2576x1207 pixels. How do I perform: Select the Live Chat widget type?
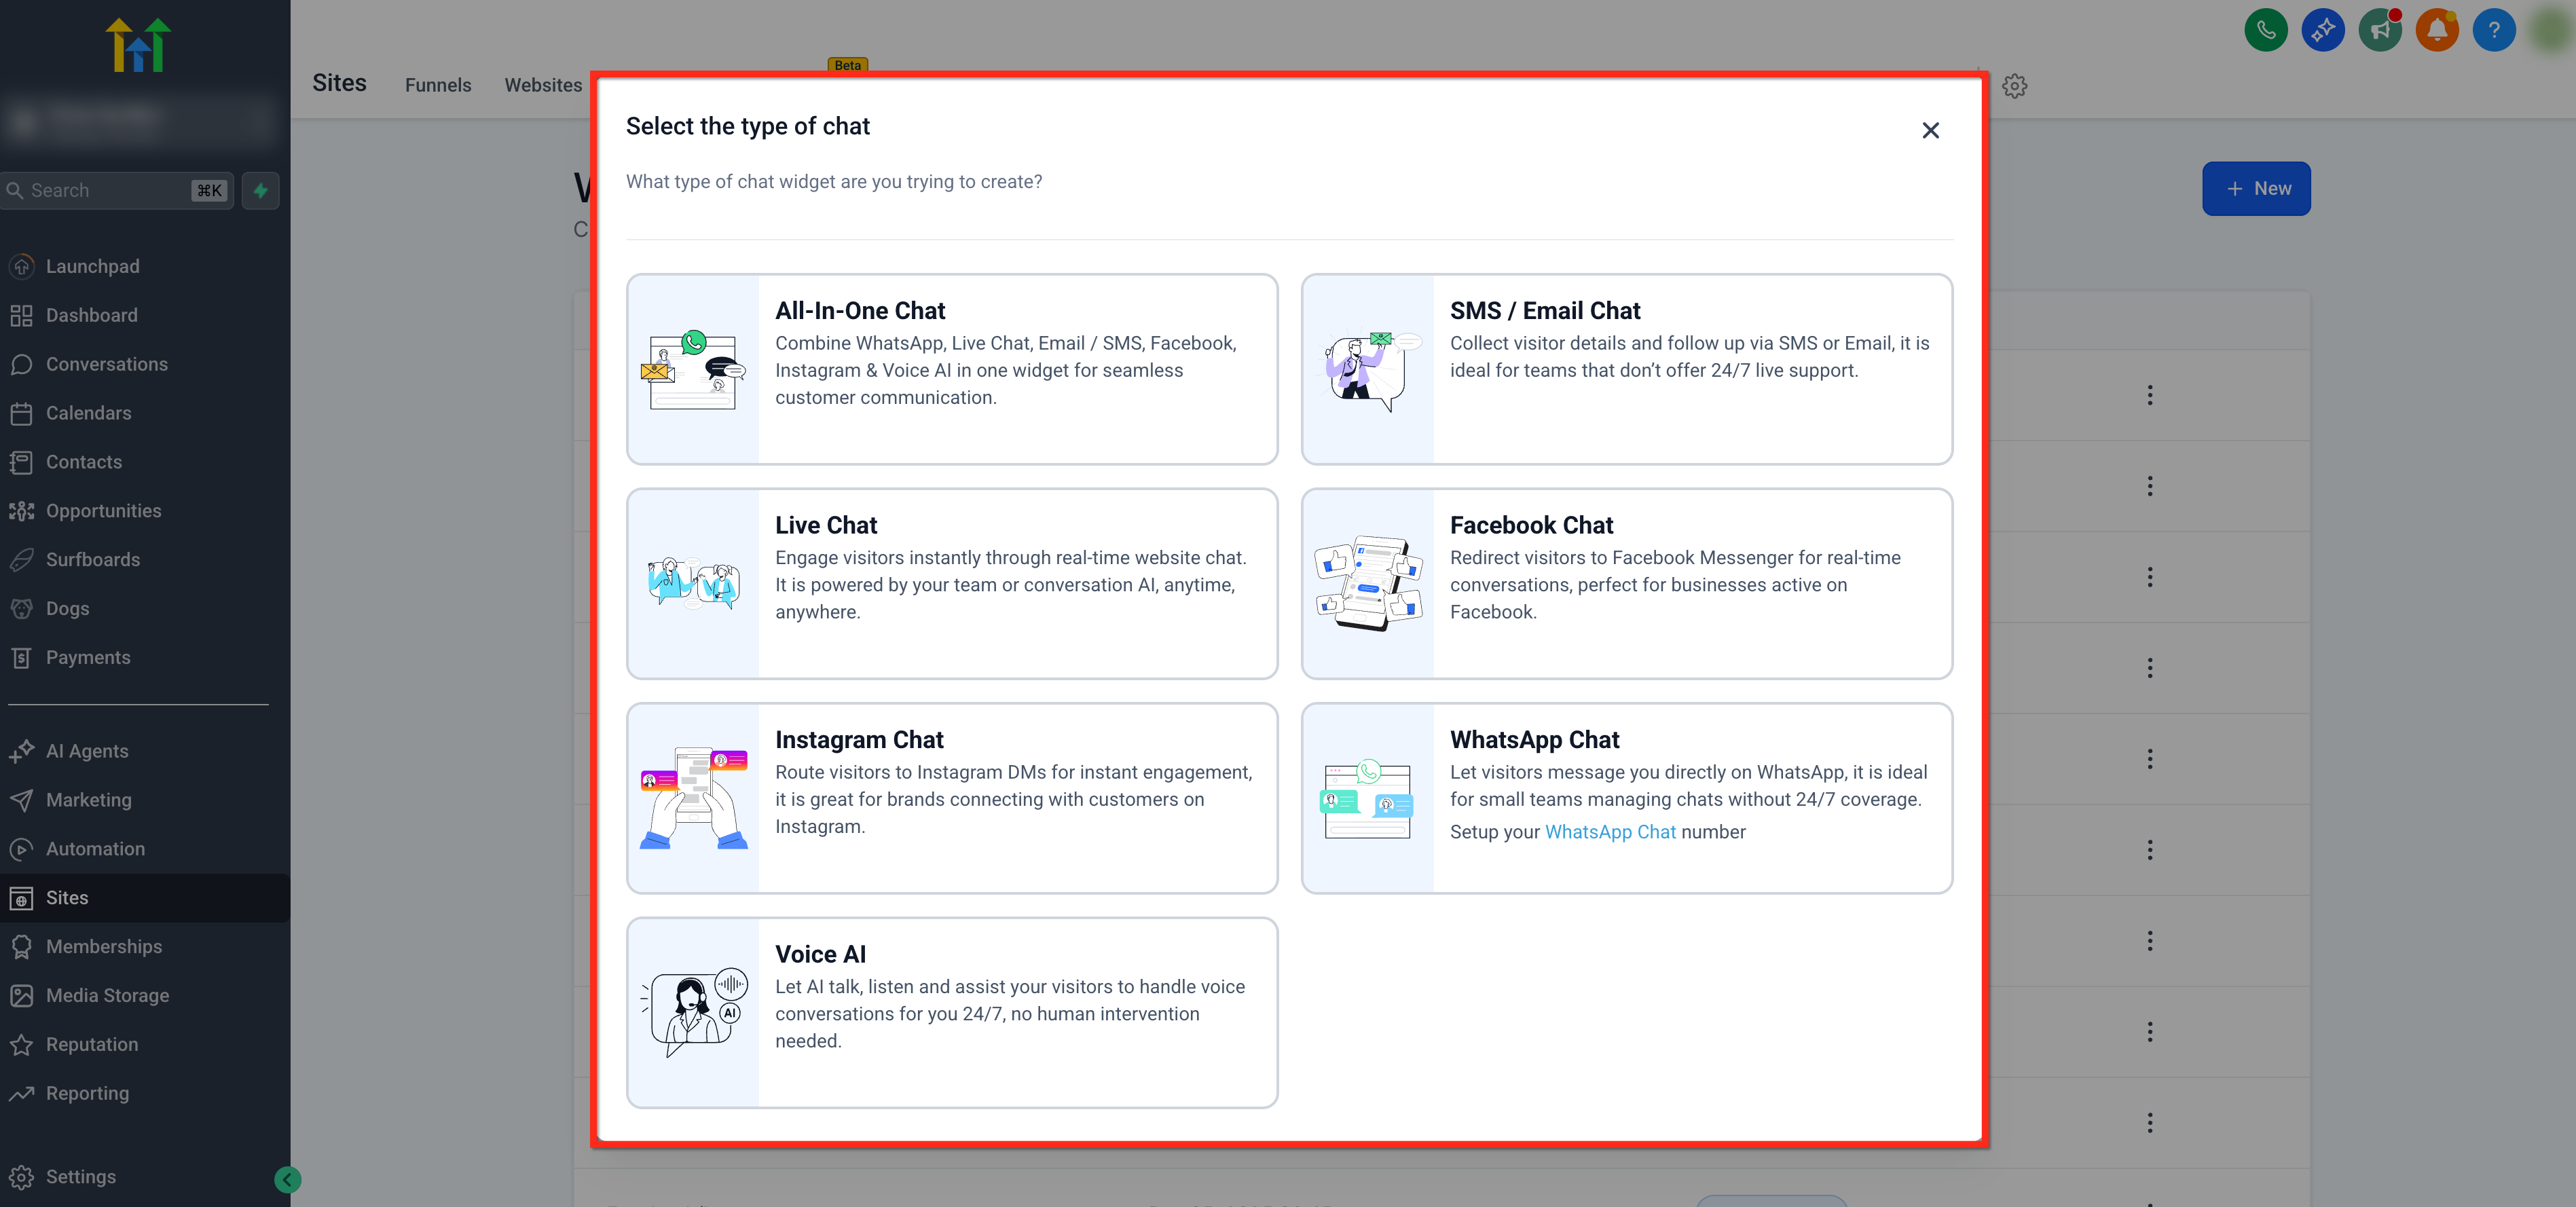[951, 583]
